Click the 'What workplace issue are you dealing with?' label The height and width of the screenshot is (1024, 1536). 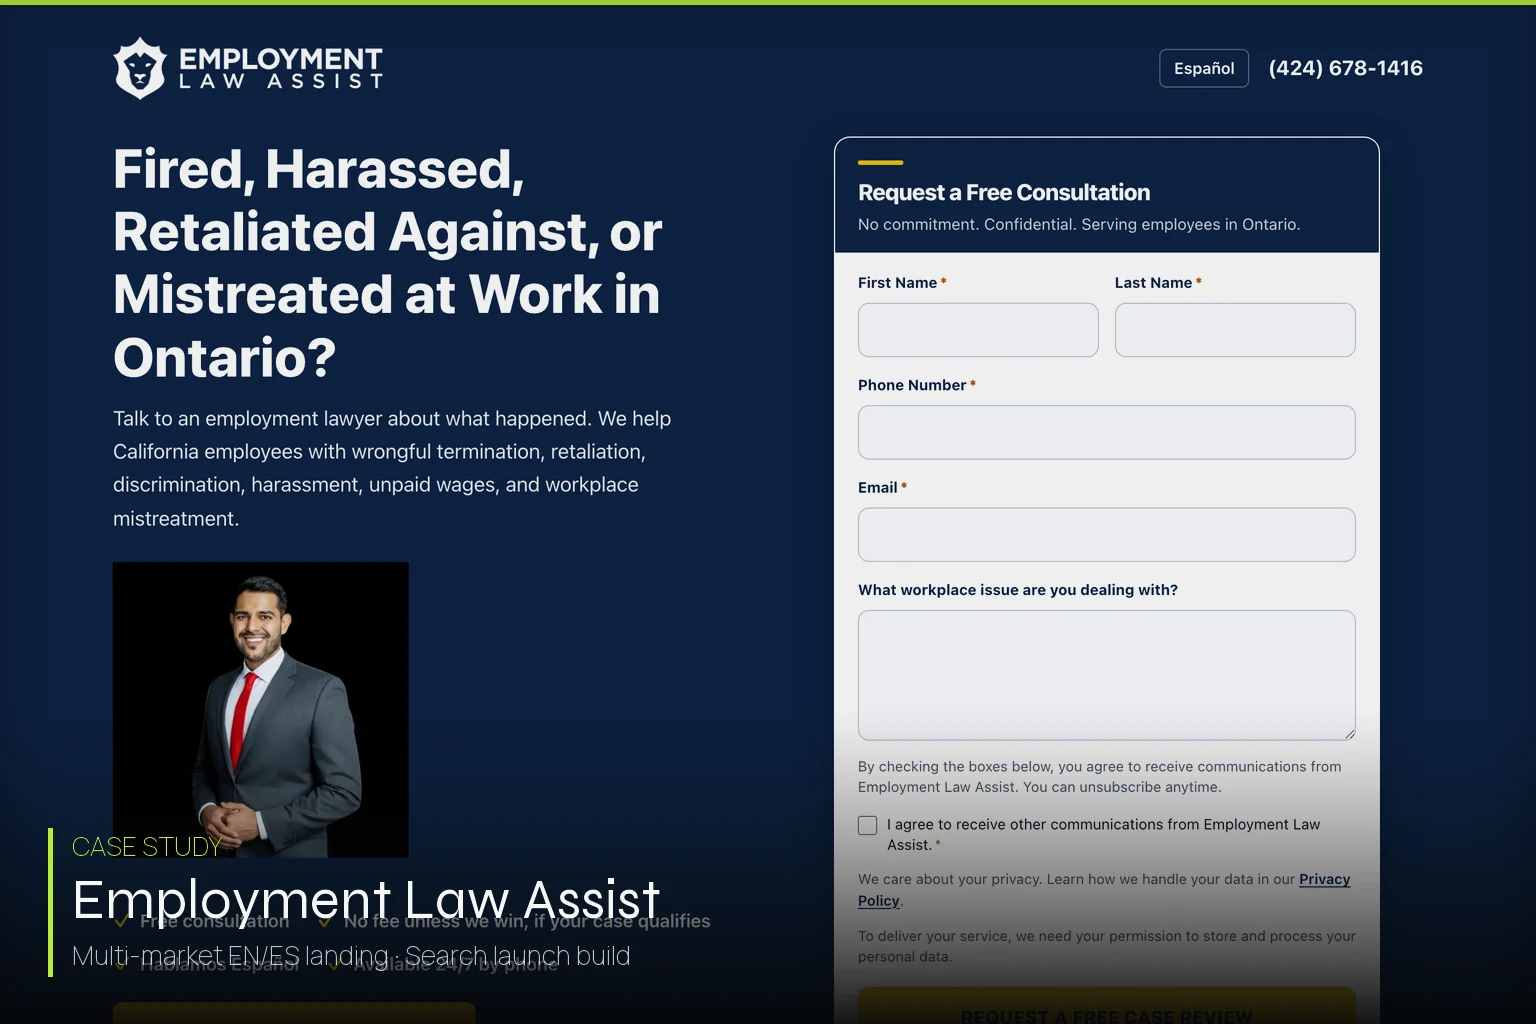pos(1018,590)
